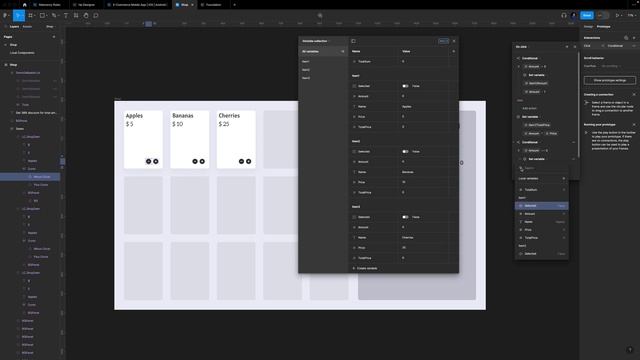Click the headphones audio icon

pyautogui.click(x=564, y=16)
